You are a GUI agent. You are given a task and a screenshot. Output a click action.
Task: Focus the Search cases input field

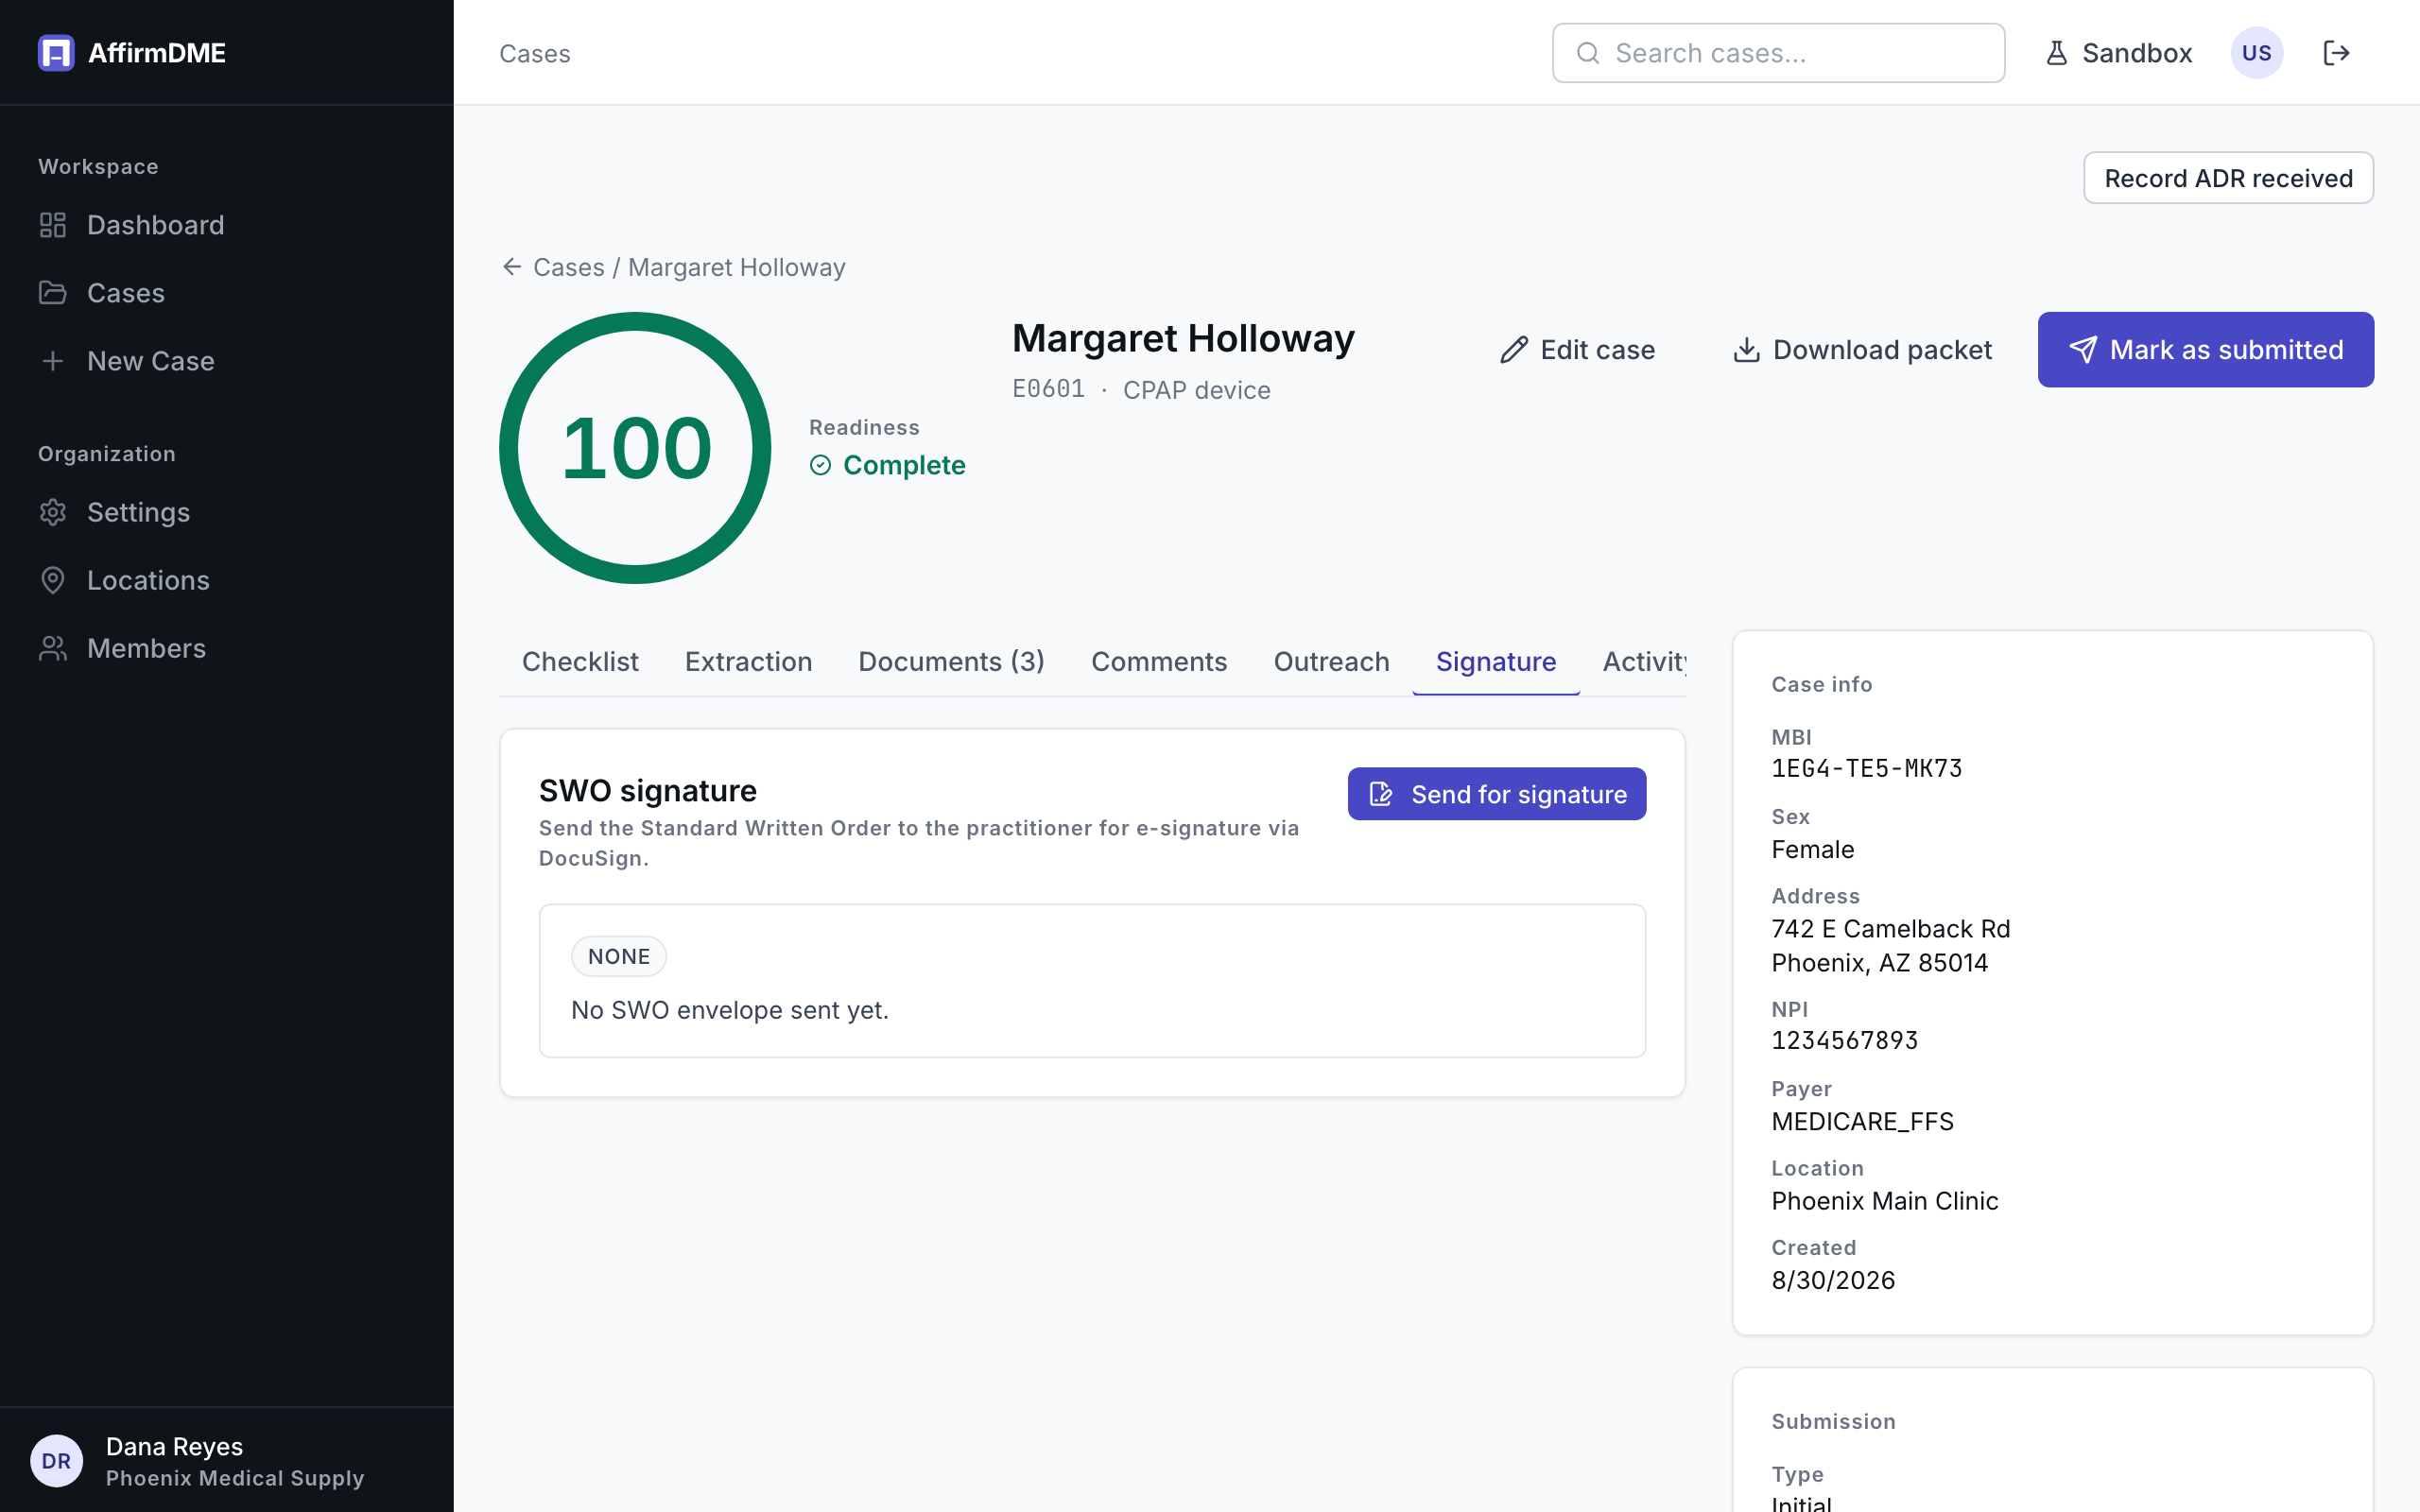[x=1778, y=53]
